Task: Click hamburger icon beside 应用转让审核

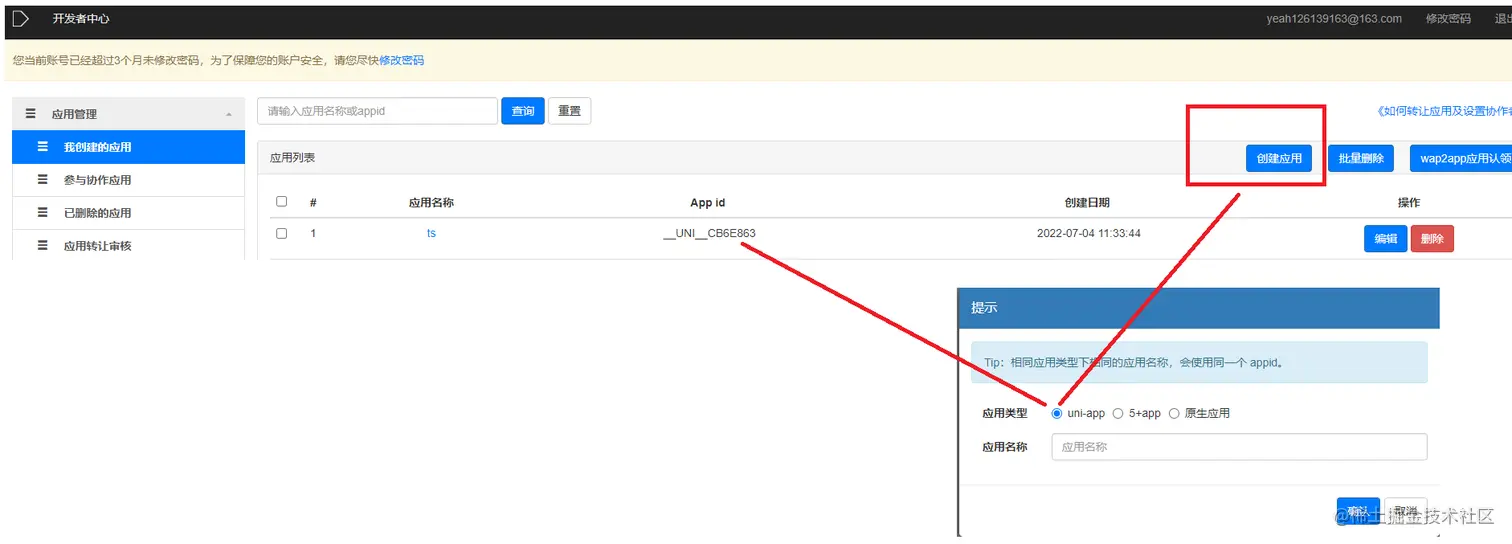Action: pos(42,245)
